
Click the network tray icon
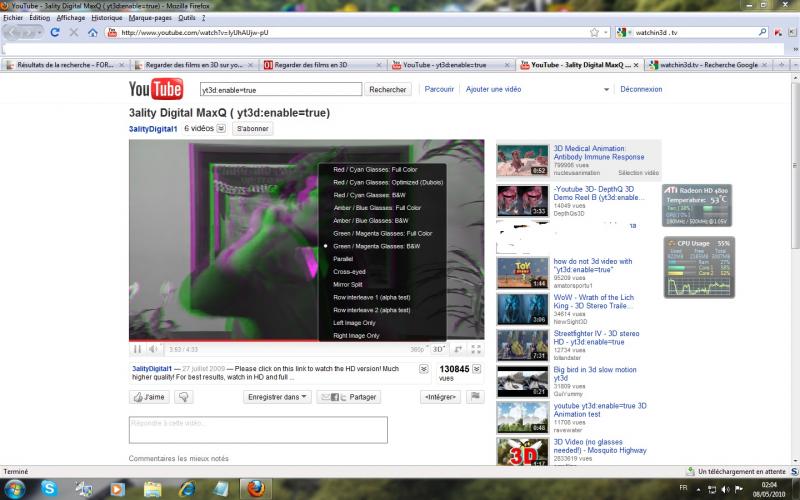pos(712,489)
